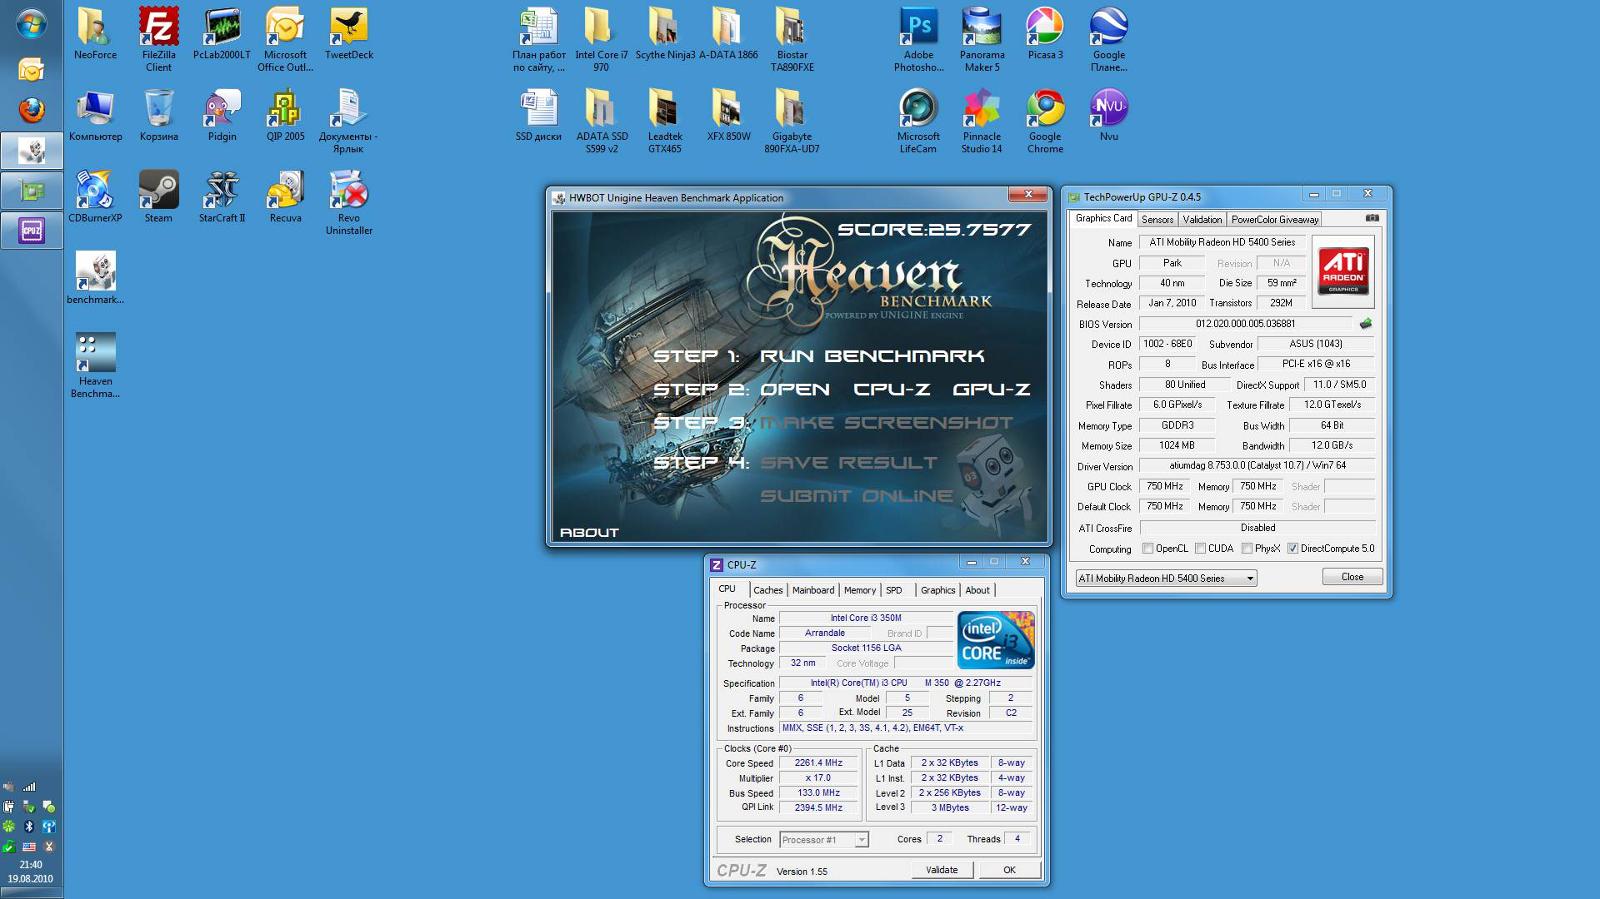Viewport: 1600px width, 899px height.
Task: Open the Mainboard tab in CPU-Z
Action: 813,590
